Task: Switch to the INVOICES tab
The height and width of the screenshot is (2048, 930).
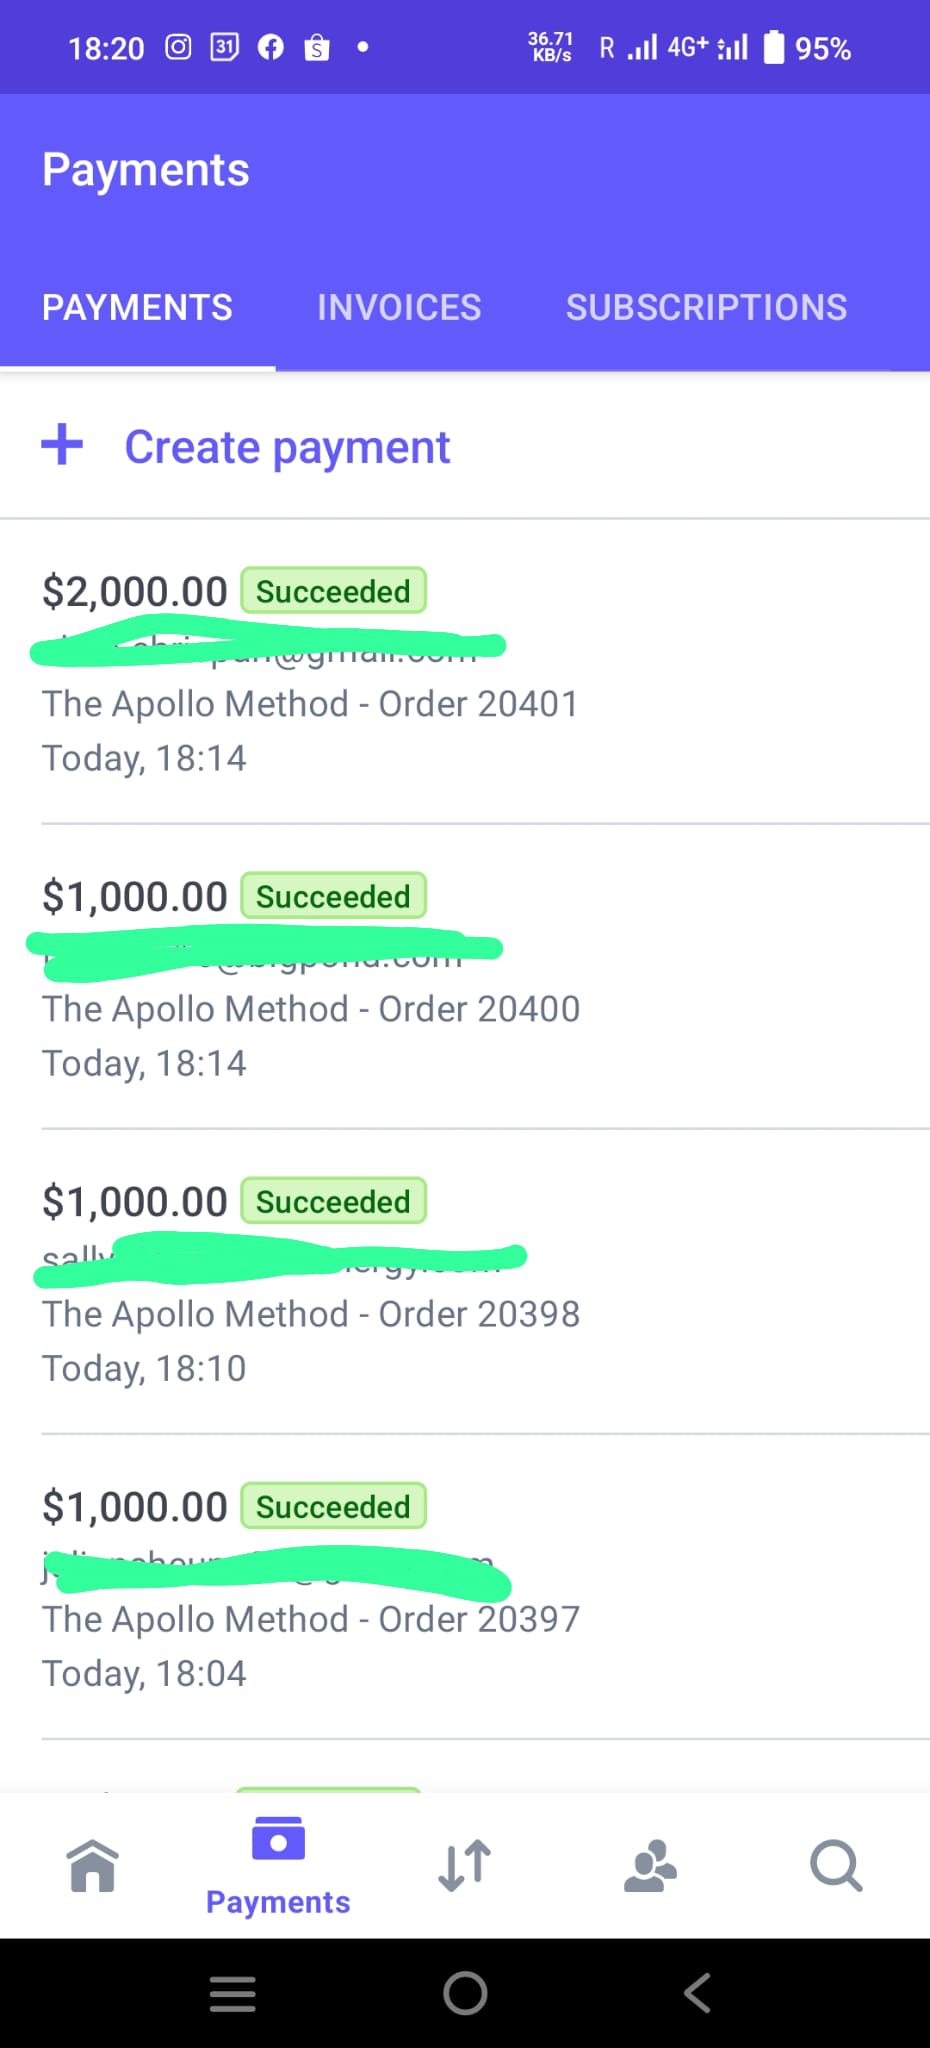Action: 399,307
